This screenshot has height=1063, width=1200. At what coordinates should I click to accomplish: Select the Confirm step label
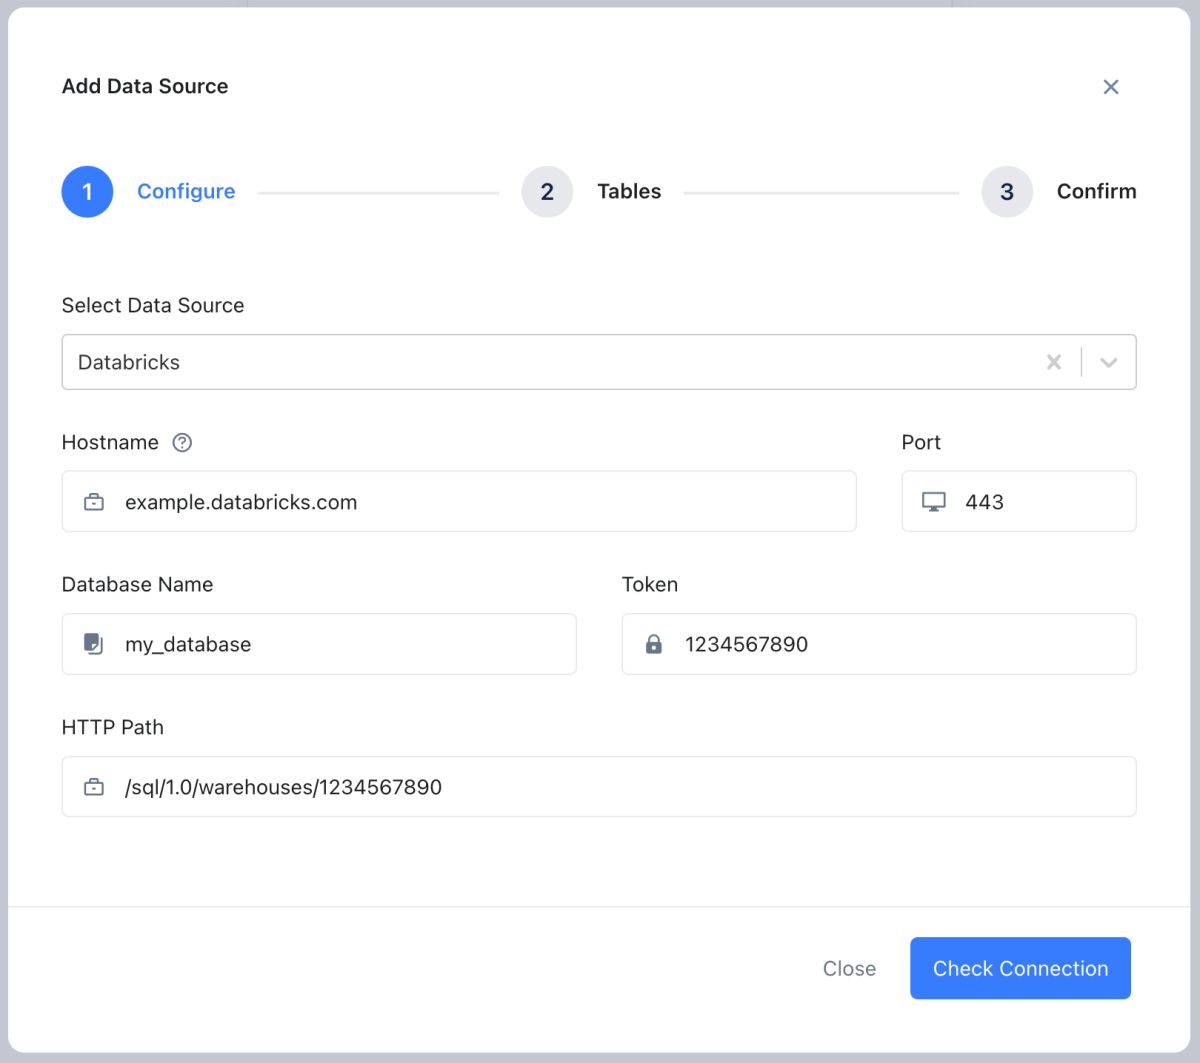tap(1096, 191)
